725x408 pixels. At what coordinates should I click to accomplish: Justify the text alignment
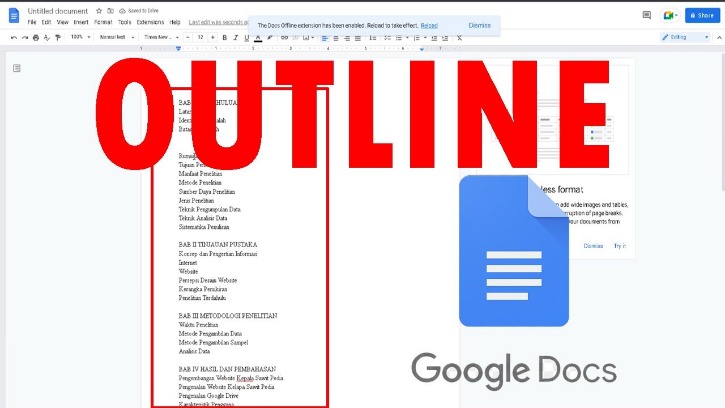pyautogui.click(x=358, y=37)
